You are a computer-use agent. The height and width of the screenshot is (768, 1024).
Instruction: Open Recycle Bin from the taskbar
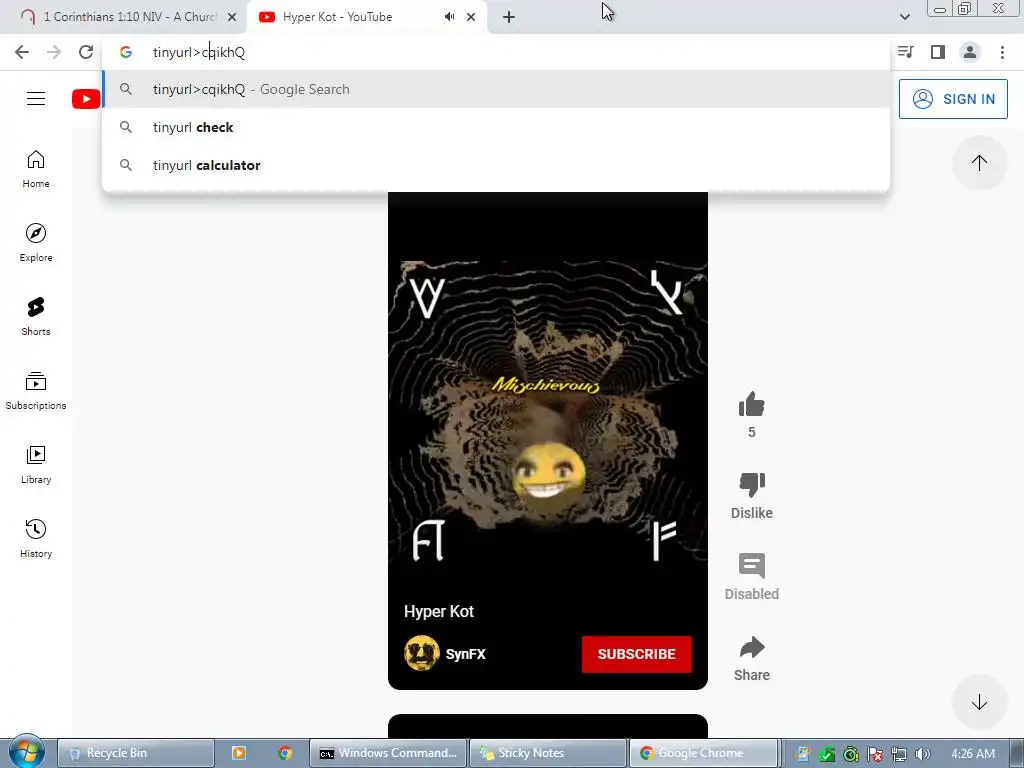[x=135, y=753]
